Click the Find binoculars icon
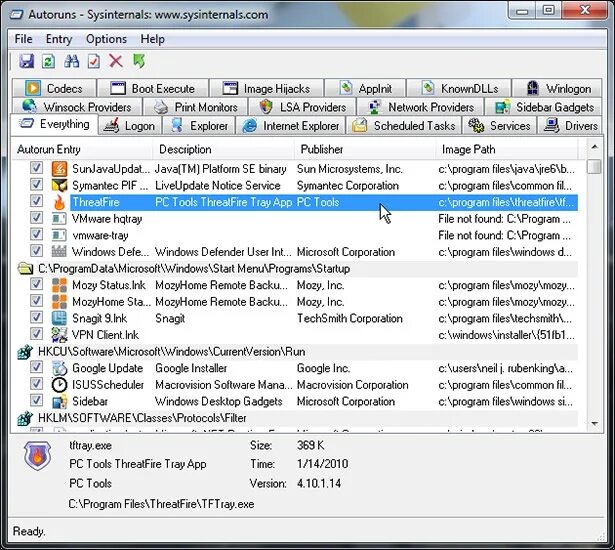This screenshot has width=615, height=550. point(71,61)
